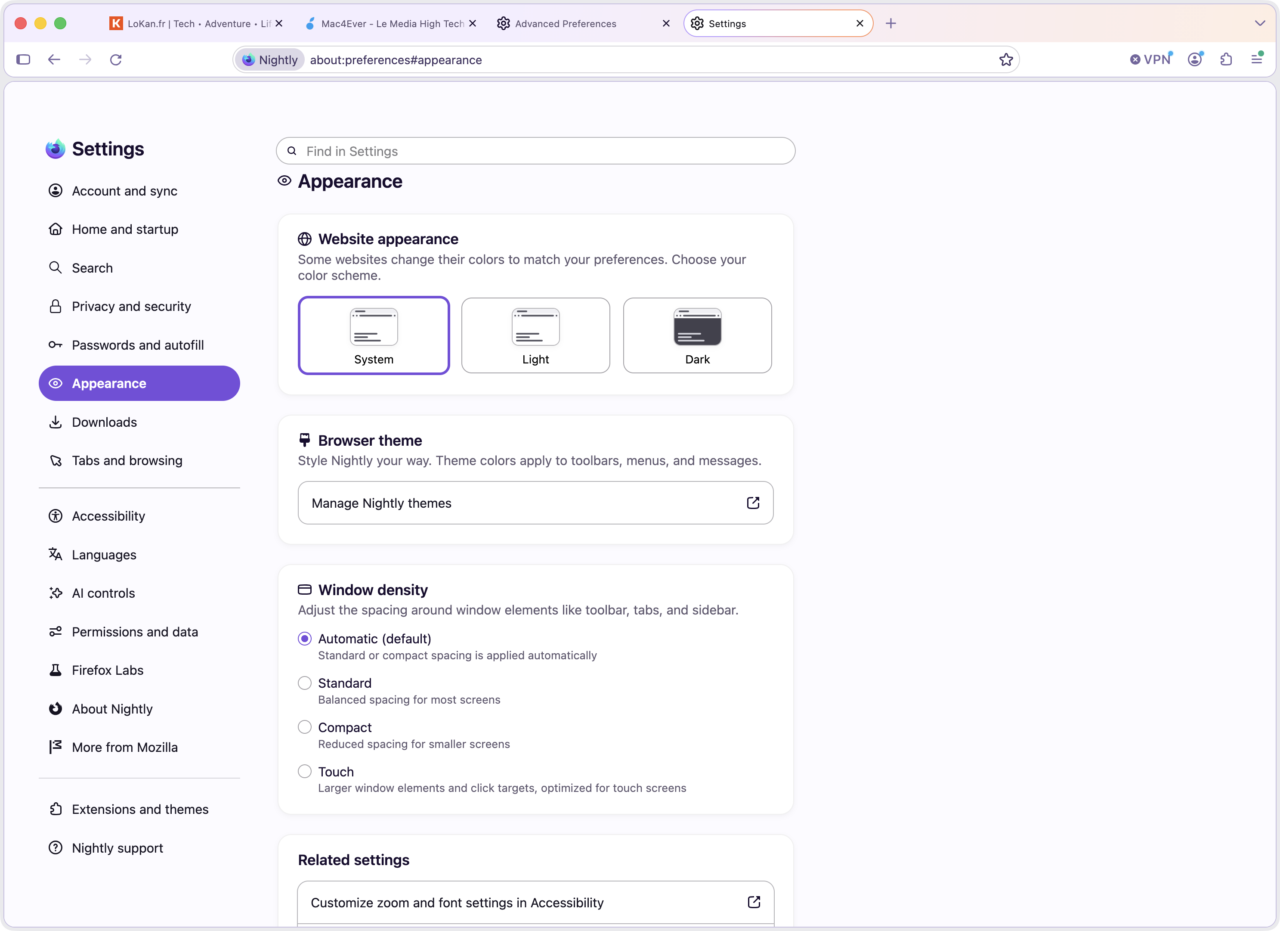Viewport: 1280px width, 931px height.
Task: Open the VPN toolbar button
Action: [x=1151, y=60]
